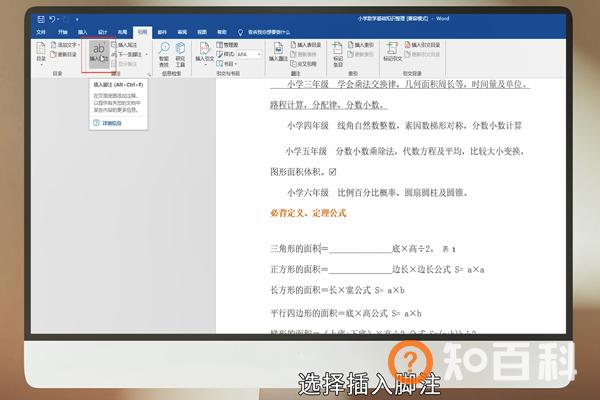
Task: Open the Undo history dropdown arrow
Action: pyautogui.click(x=58, y=19)
